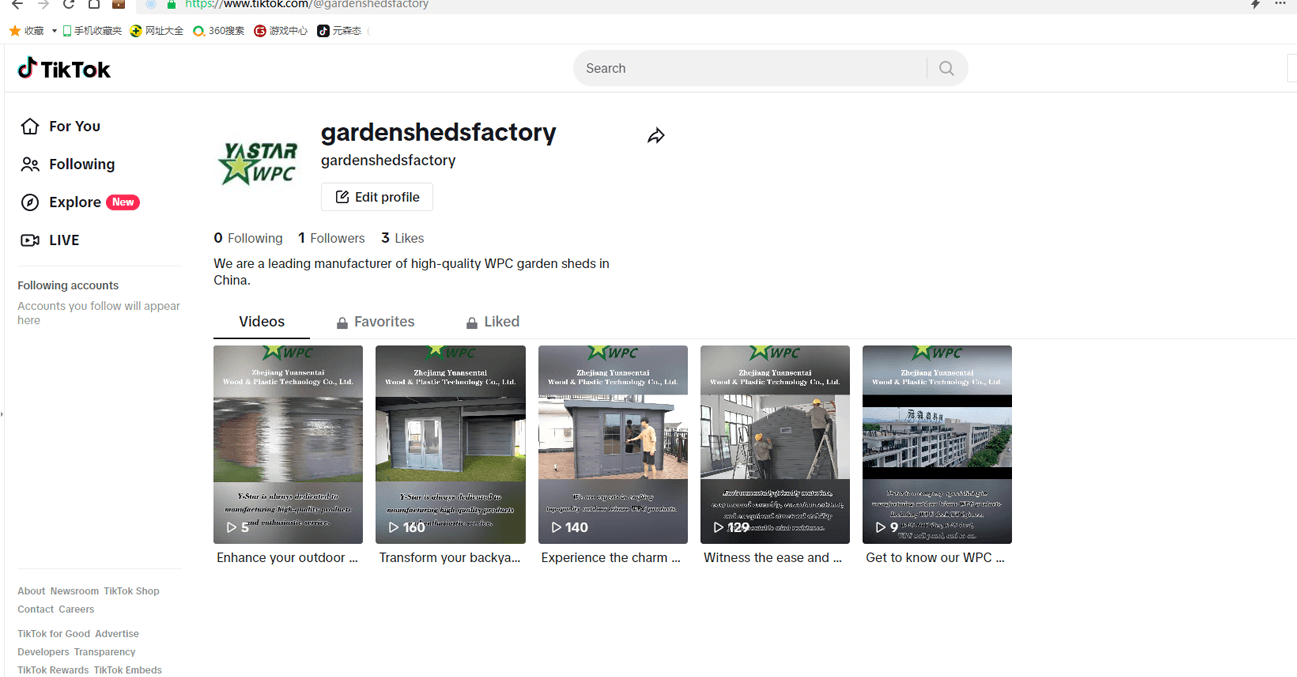Click the share profile arrow icon

tap(656, 136)
